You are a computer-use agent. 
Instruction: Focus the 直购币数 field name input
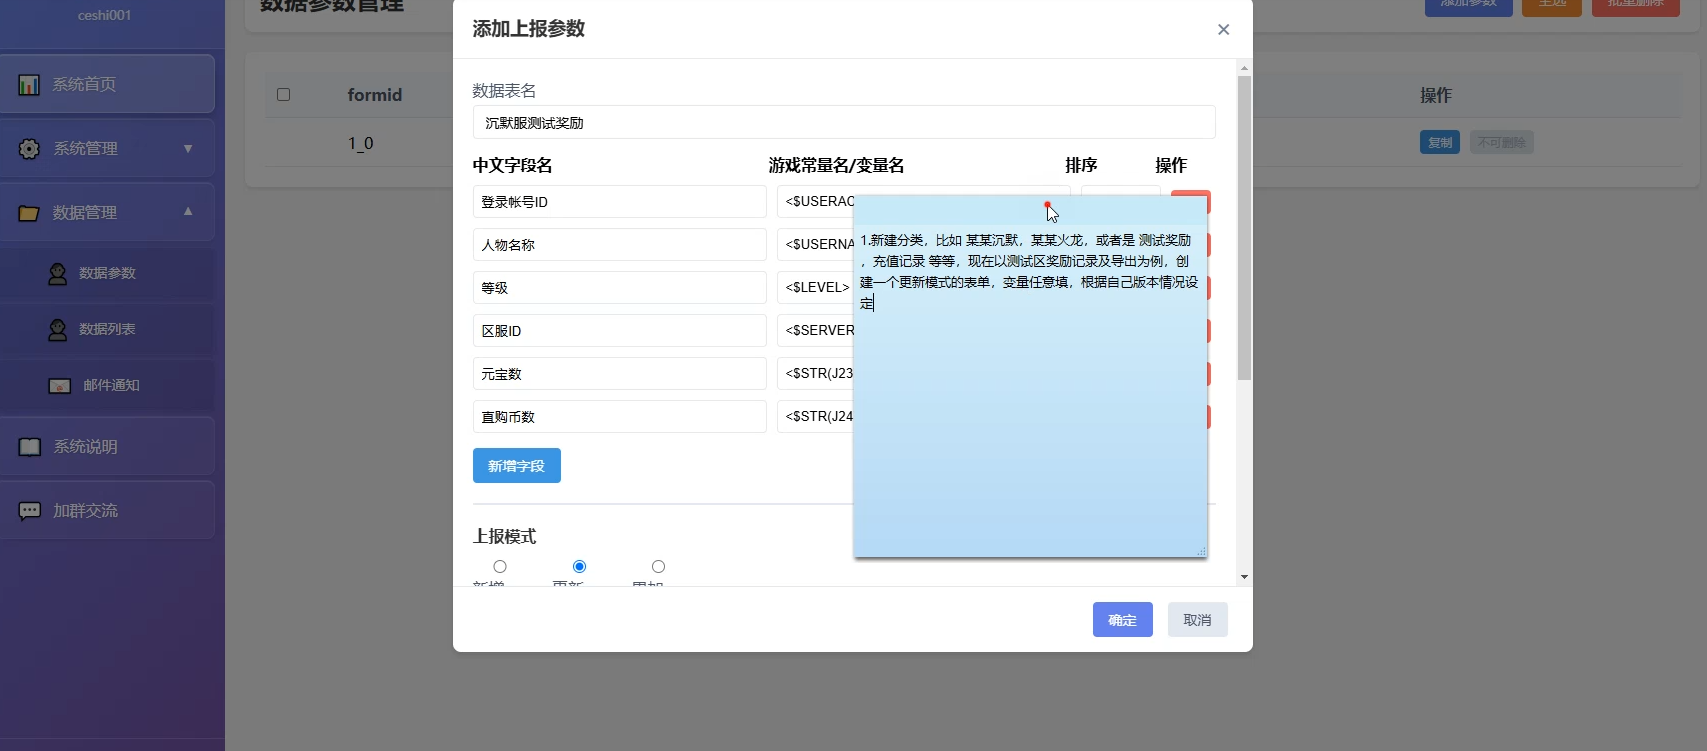pyautogui.click(x=620, y=417)
